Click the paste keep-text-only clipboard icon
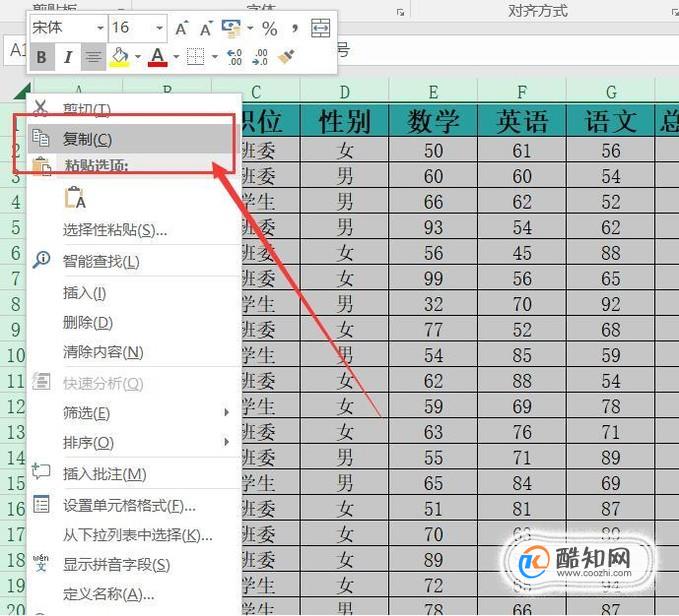 (x=75, y=197)
